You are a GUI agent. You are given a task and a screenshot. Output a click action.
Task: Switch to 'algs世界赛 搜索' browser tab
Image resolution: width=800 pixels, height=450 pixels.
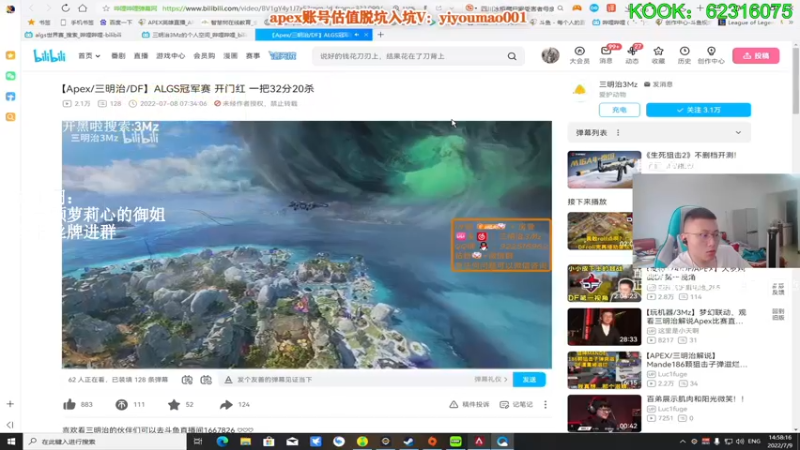[72, 35]
